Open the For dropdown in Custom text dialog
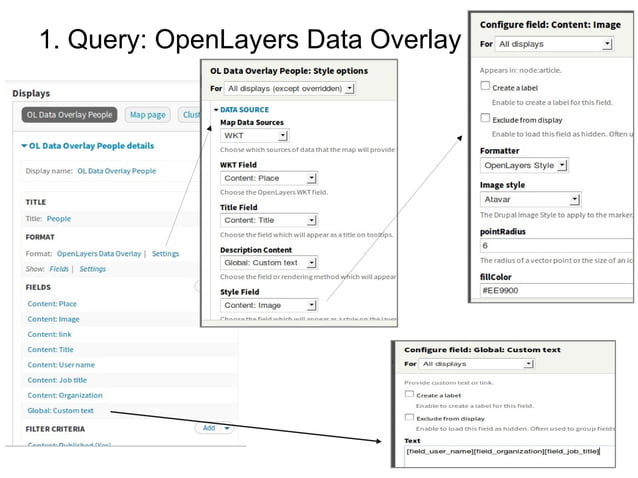The width and height of the screenshot is (638, 478). point(477,364)
